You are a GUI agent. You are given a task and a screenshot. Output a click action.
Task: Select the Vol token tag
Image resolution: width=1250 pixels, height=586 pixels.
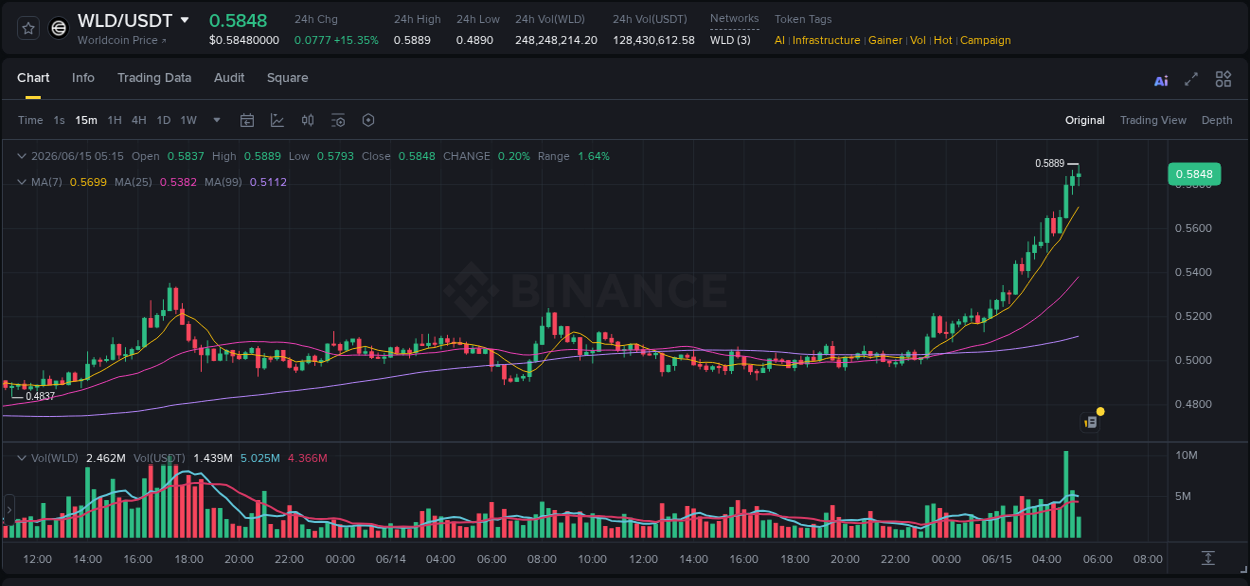[x=918, y=40]
